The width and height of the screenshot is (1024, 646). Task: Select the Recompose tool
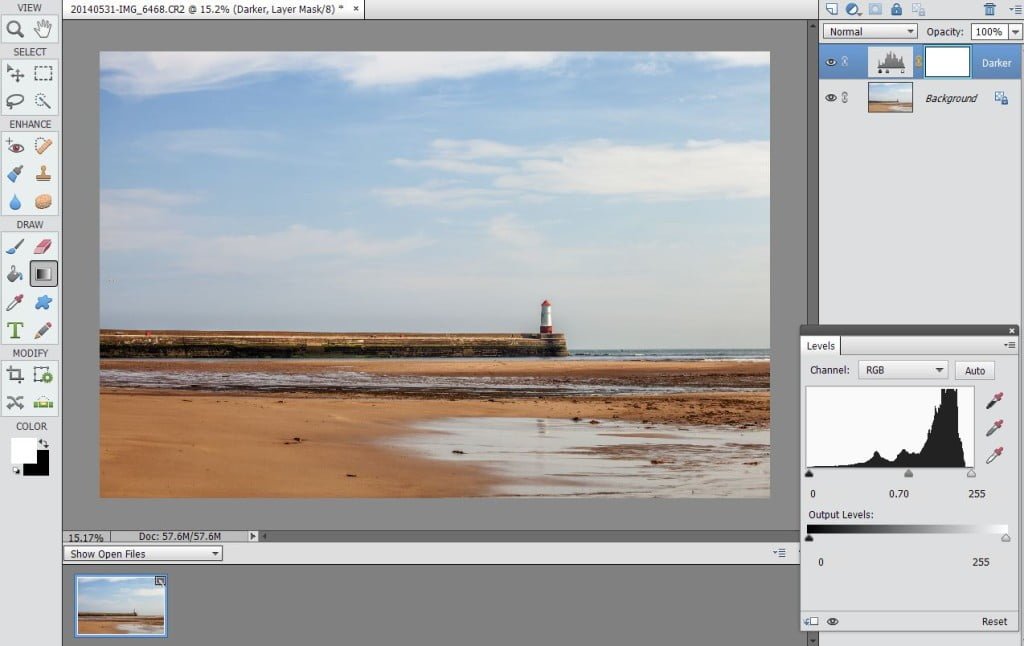(43, 375)
